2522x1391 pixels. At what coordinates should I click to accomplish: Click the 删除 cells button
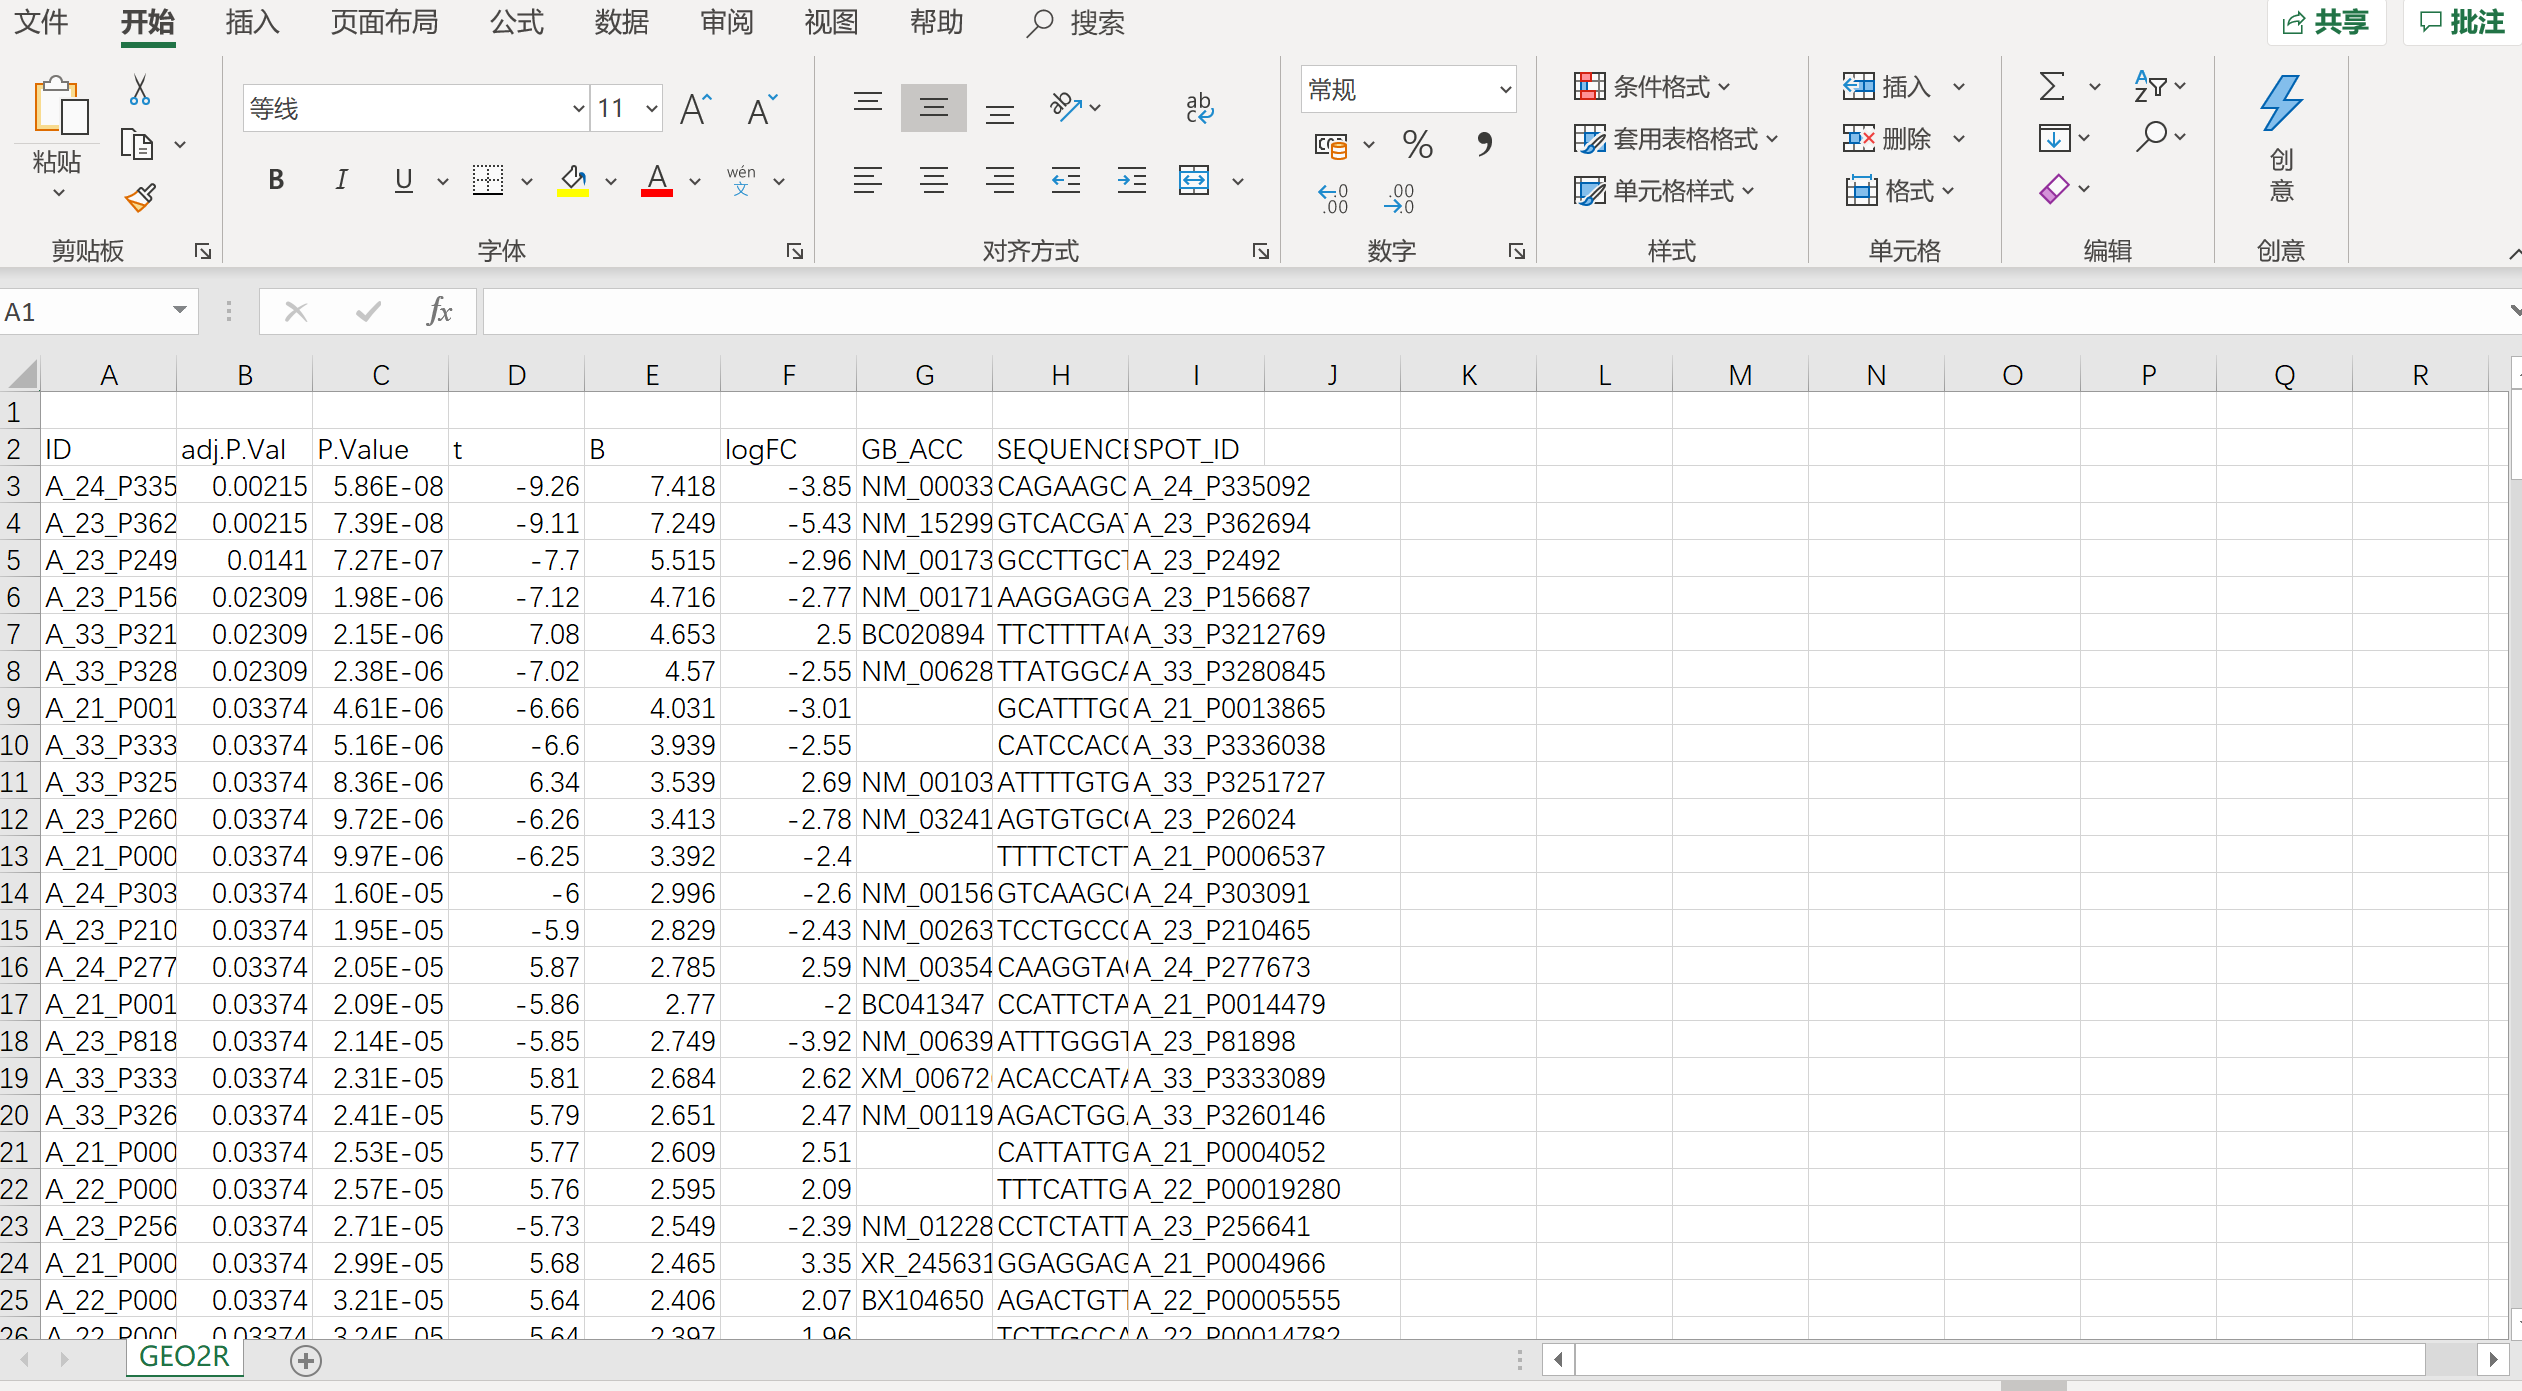point(1886,138)
